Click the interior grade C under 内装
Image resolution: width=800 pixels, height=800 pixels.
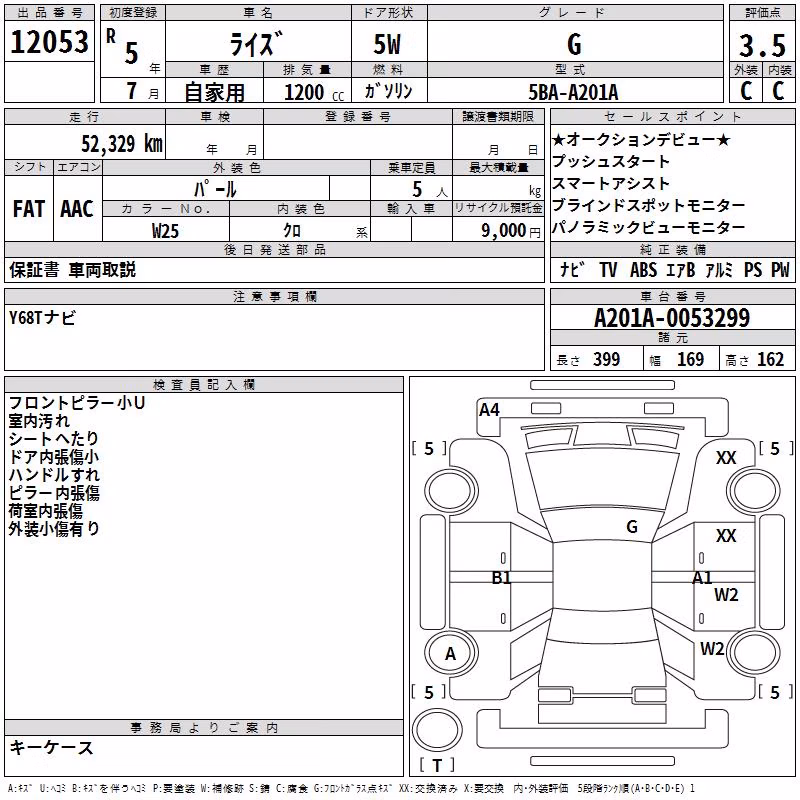coord(778,91)
